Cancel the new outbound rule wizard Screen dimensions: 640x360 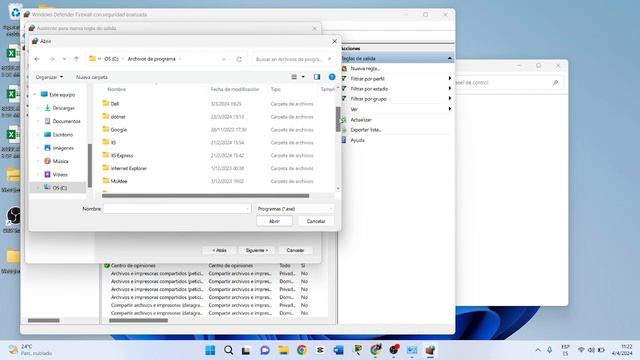click(295, 250)
